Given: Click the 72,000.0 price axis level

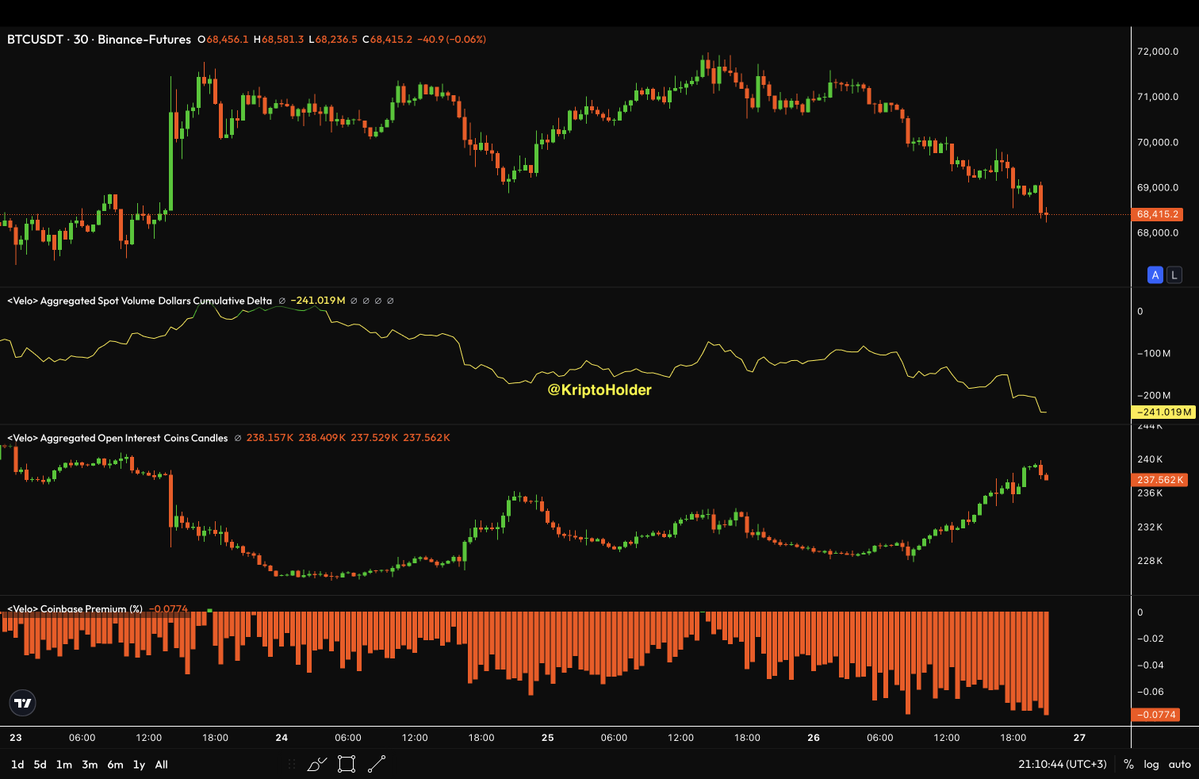Looking at the screenshot, I should pos(1158,52).
